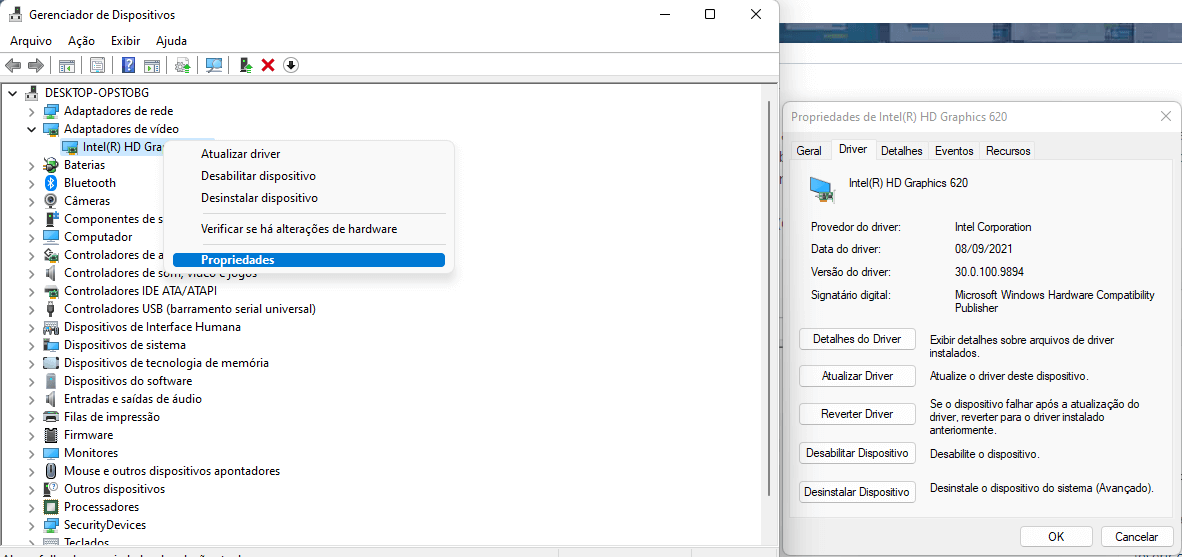
Task: Switch to the Eventos tab
Action: pos(954,151)
